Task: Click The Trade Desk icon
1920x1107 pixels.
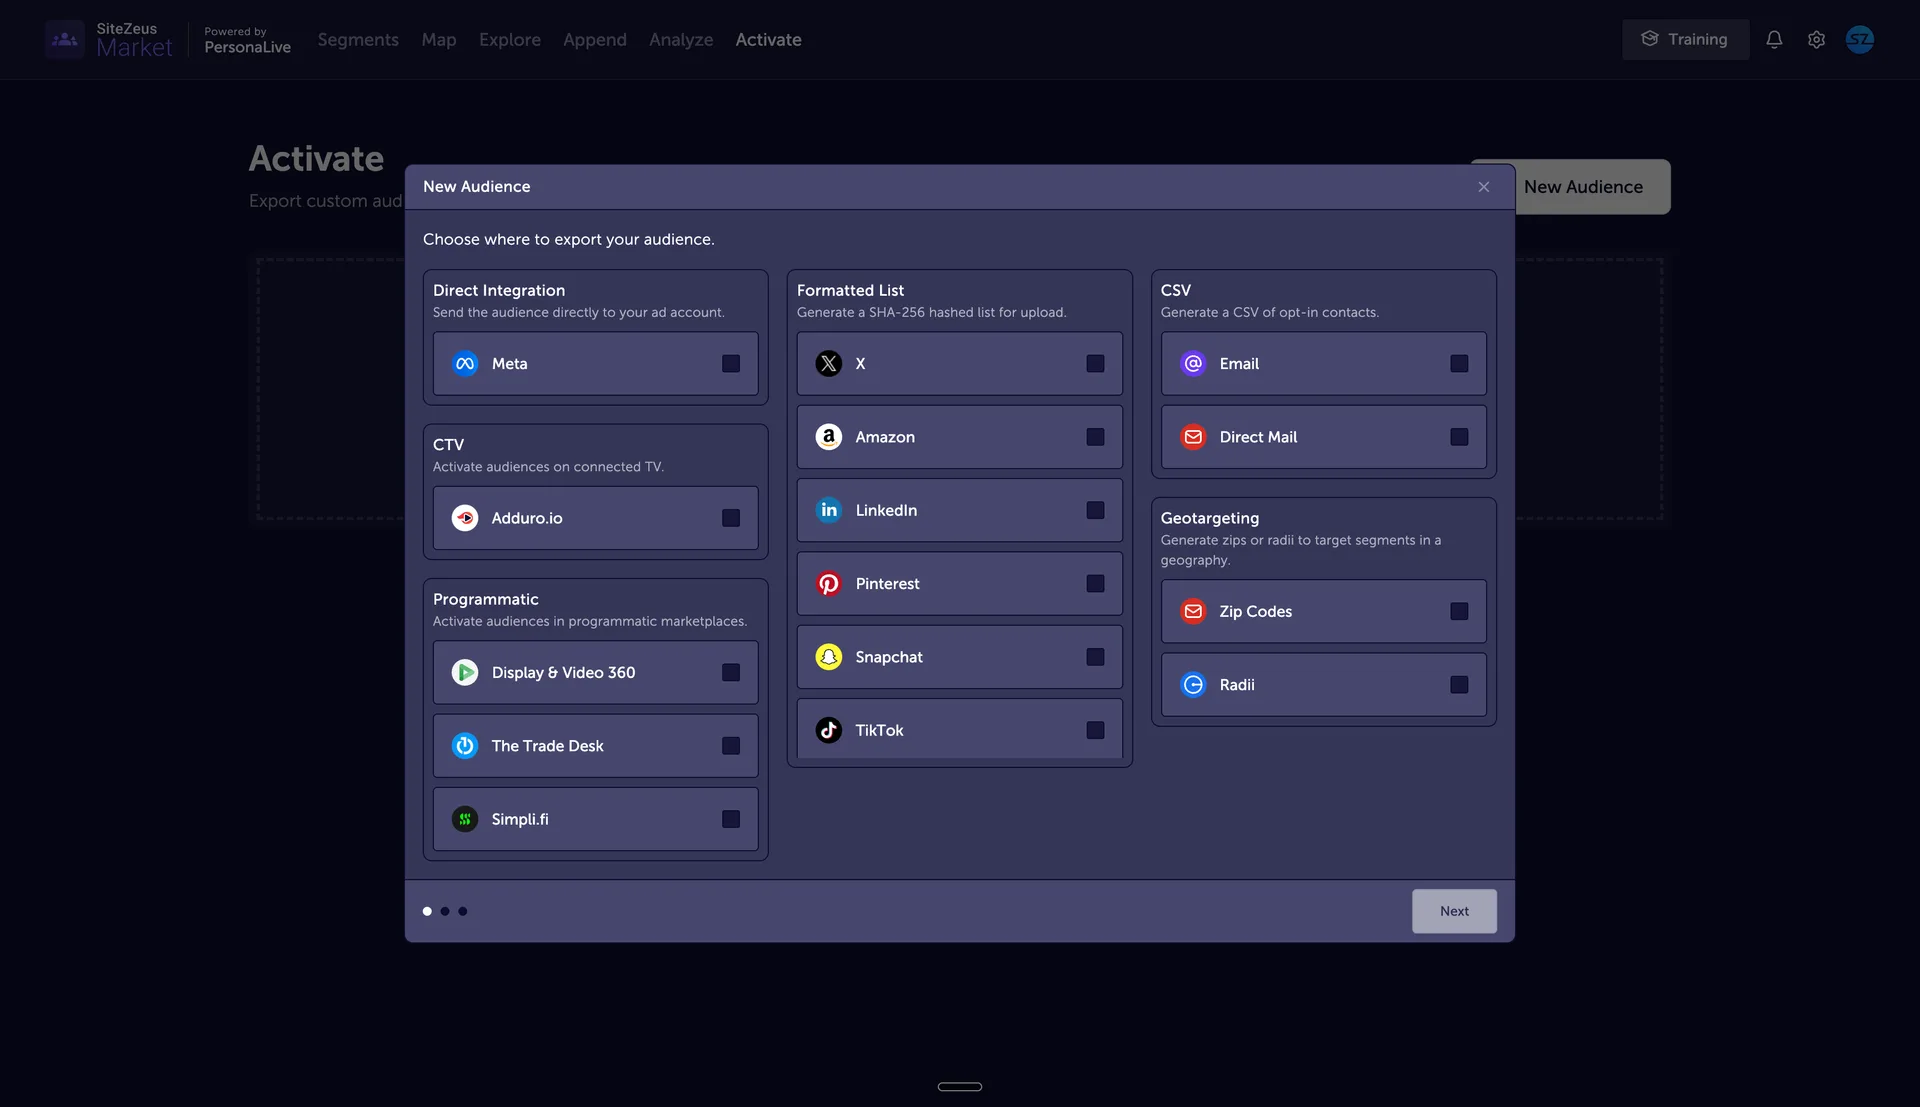Action: click(x=465, y=746)
